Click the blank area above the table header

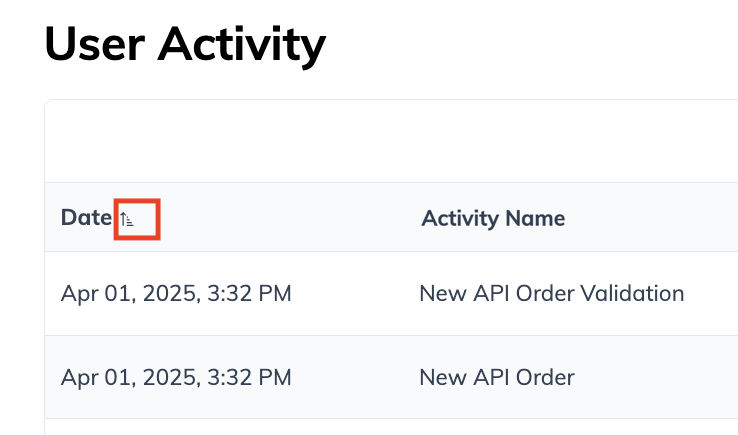point(390,141)
